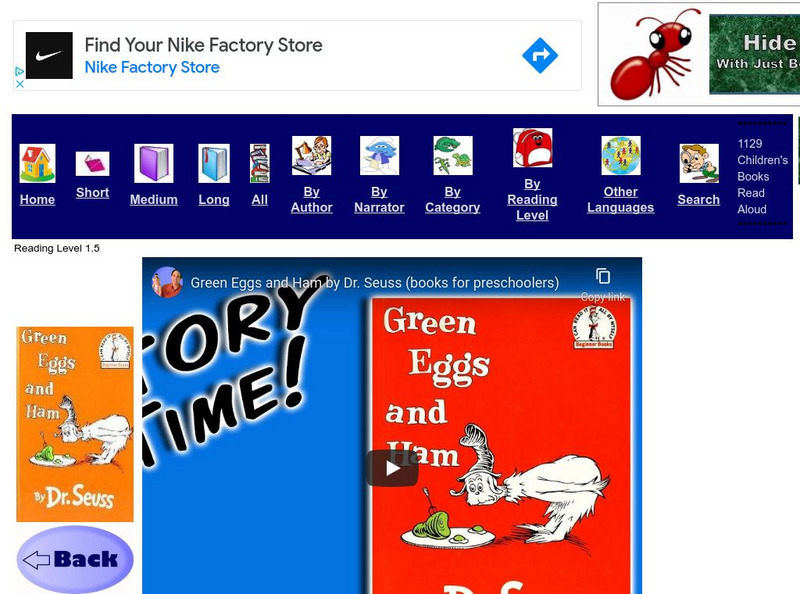
Task: Click the Copy link icon on video
Action: pos(603,277)
